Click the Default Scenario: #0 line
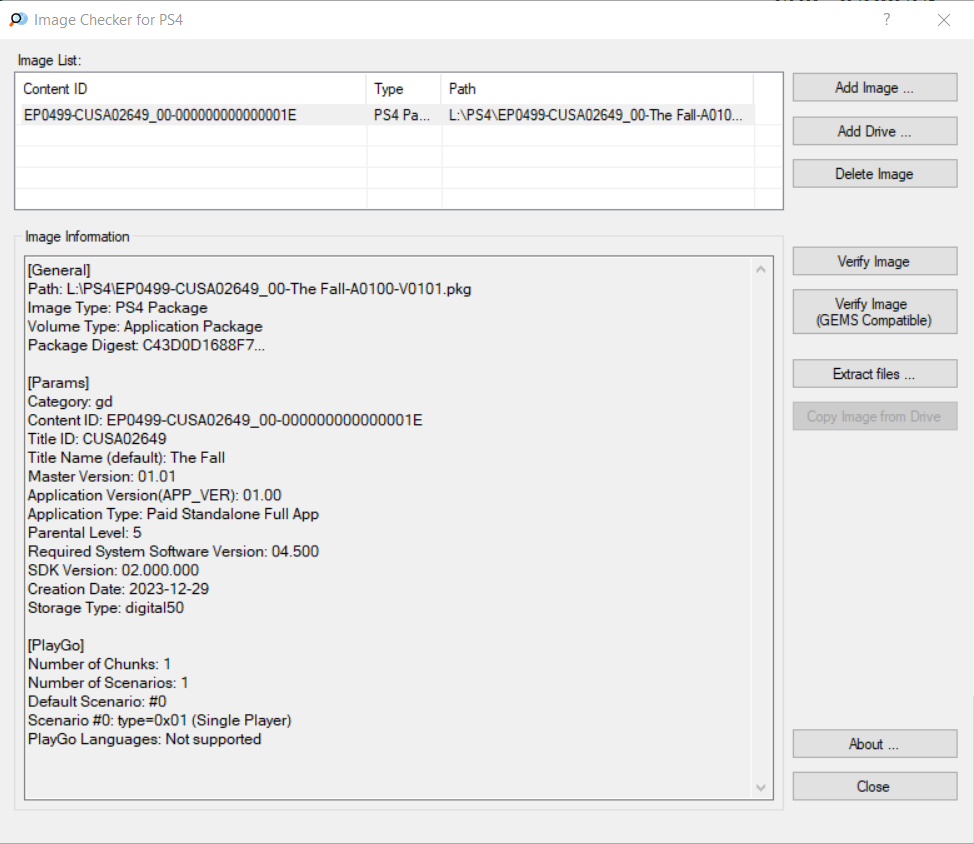Image resolution: width=974 pixels, height=844 pixels. click(97, 701)
